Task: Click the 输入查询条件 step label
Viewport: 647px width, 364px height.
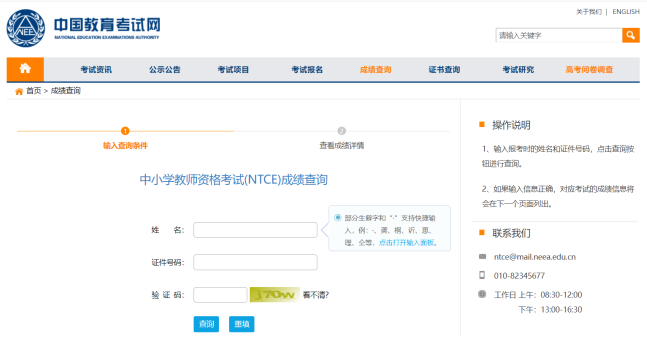Action: tap(125, 145)
